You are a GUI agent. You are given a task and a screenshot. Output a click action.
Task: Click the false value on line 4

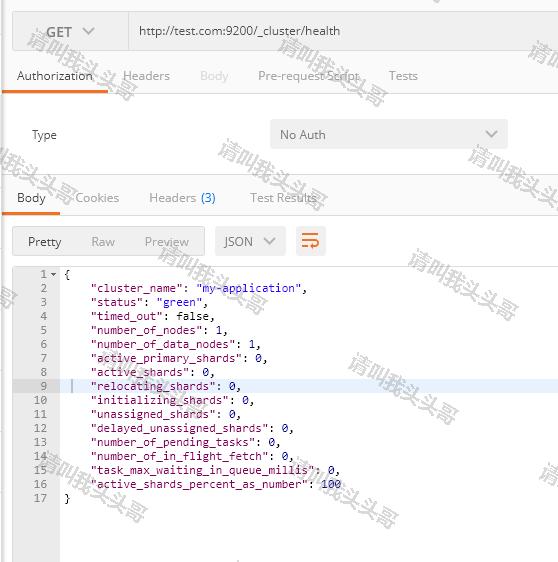click(x=192, y=316)
